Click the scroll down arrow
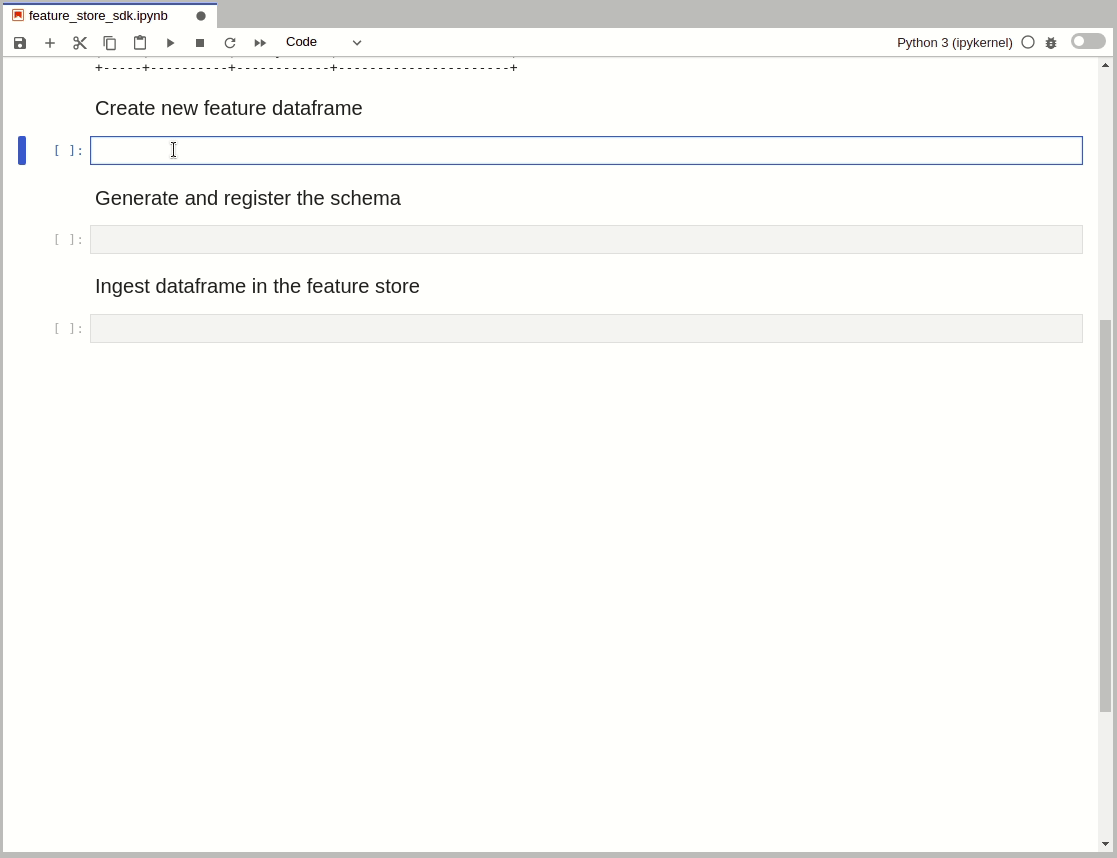Viewport: 1117px width, 858px height. tap(1106, 844)
